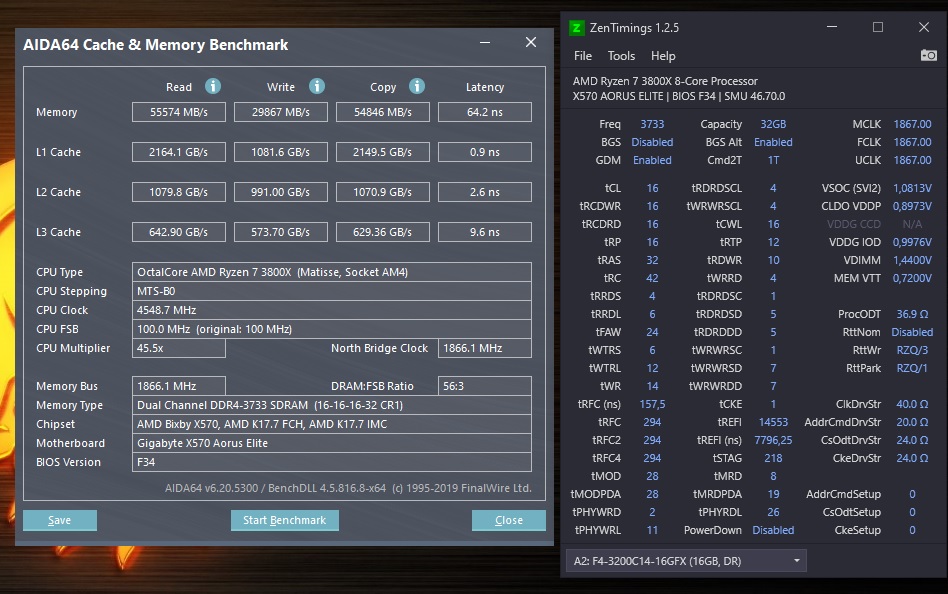Click the tRFC (ns) value 157,5
The image size is (948, 594).
coord(652,404)
